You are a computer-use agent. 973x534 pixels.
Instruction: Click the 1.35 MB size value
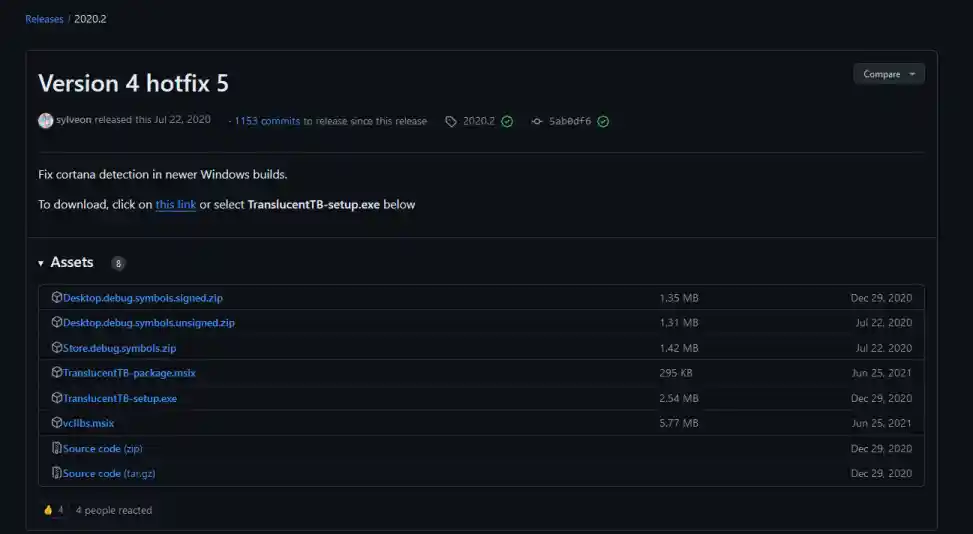pos(679,298)
